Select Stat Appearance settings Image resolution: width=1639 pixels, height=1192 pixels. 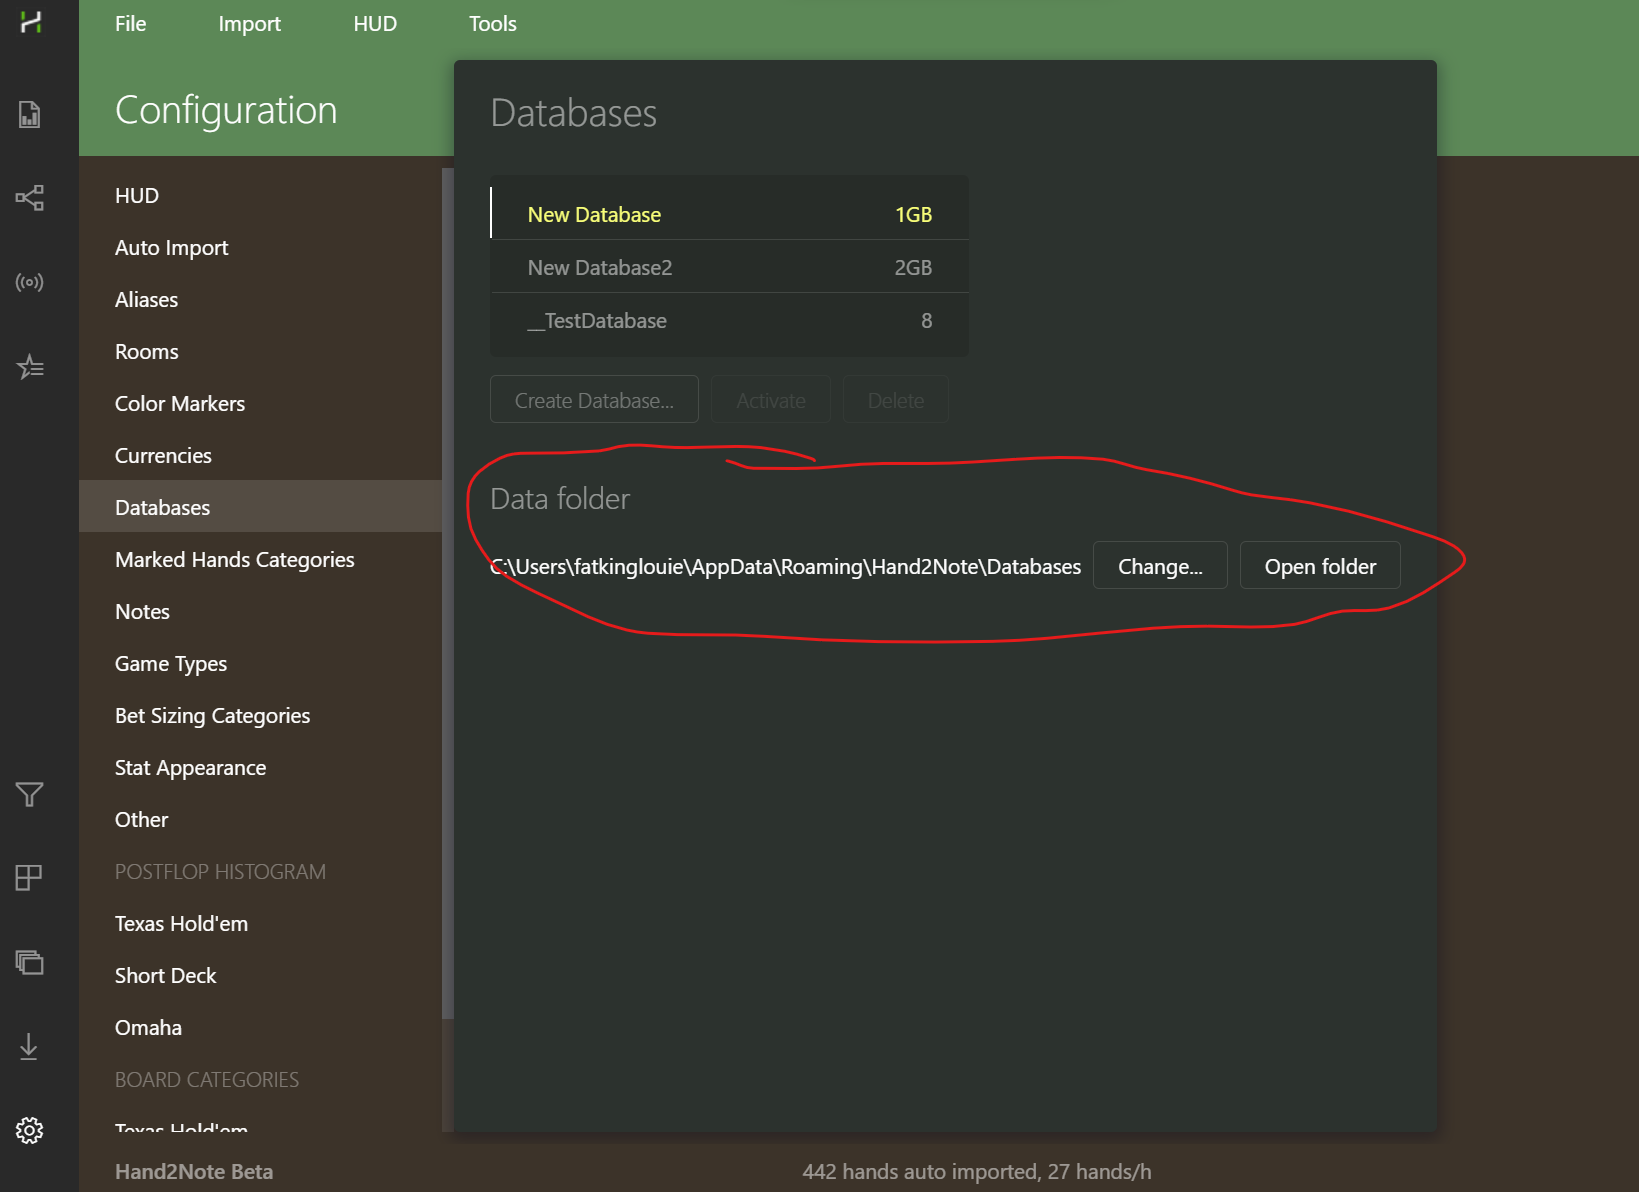(260, 768)
